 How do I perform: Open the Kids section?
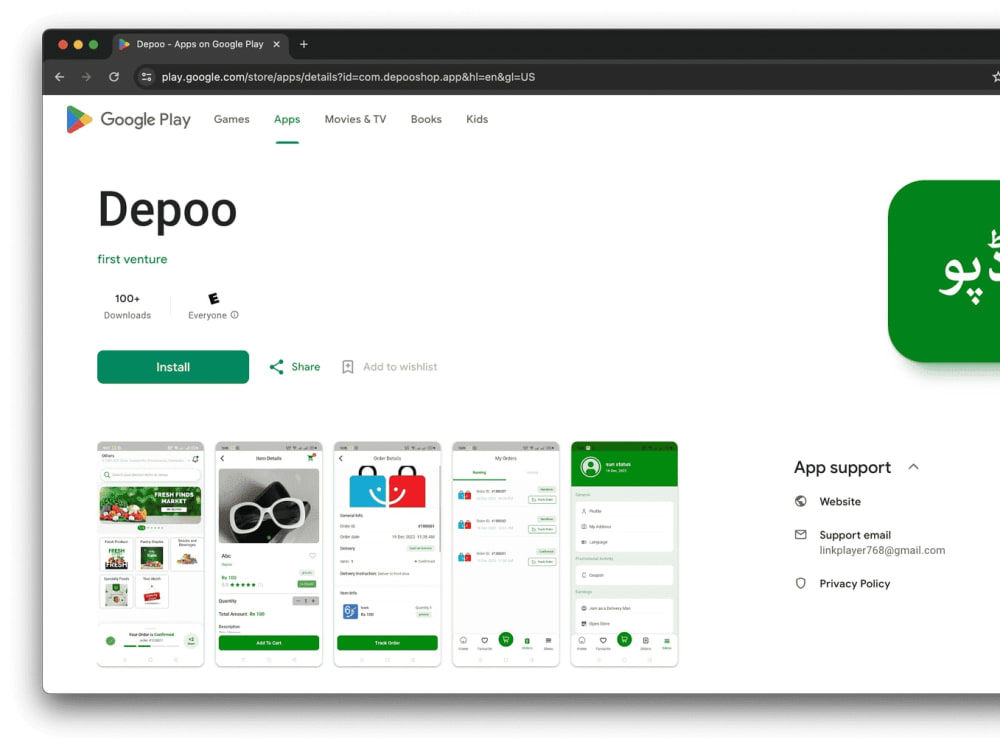click(x=477, y=119)
